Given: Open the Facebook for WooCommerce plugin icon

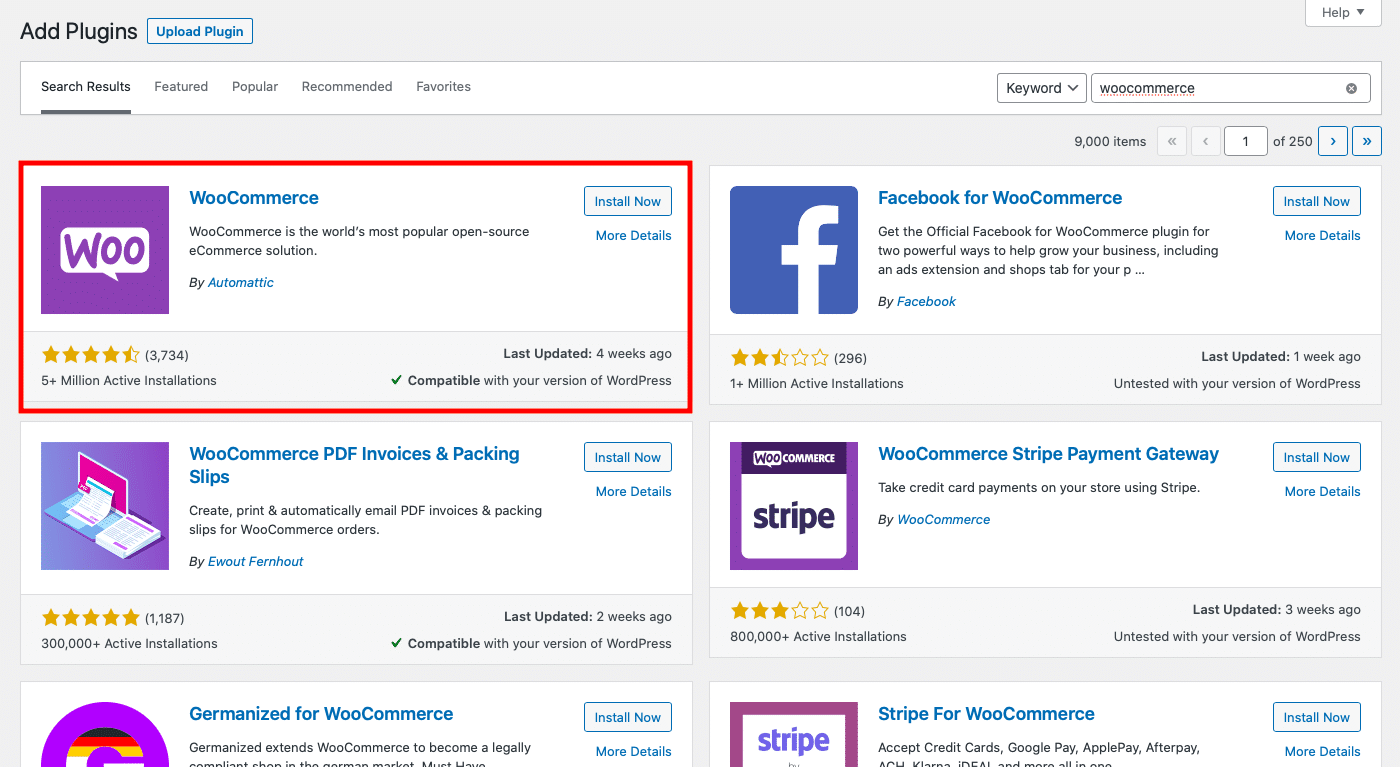Looking at the screenshot, I should (794, 250).
